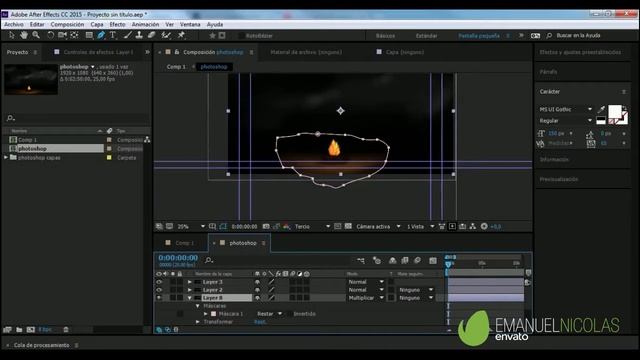
Task: Open Composition Mini-Flowchart icon in timeline
Action: (361, 260)
